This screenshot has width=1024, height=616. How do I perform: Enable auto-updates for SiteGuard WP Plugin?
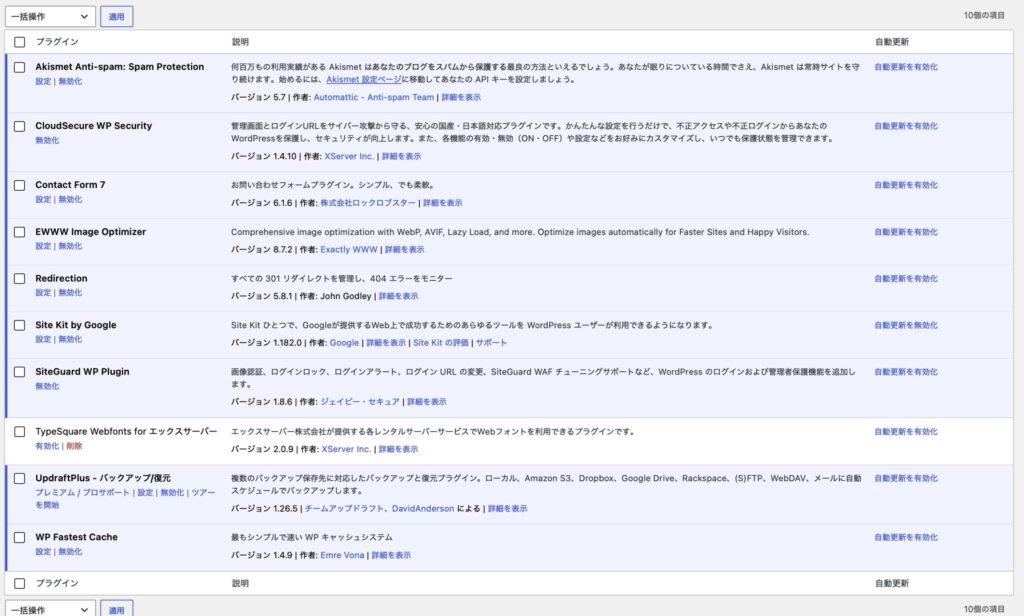[906, 372]
